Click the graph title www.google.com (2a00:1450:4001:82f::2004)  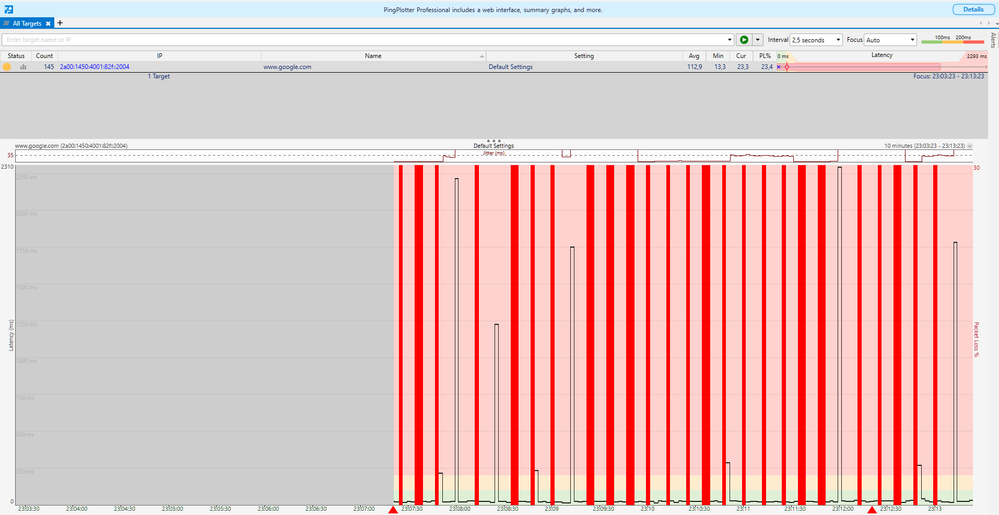[71, 146]
